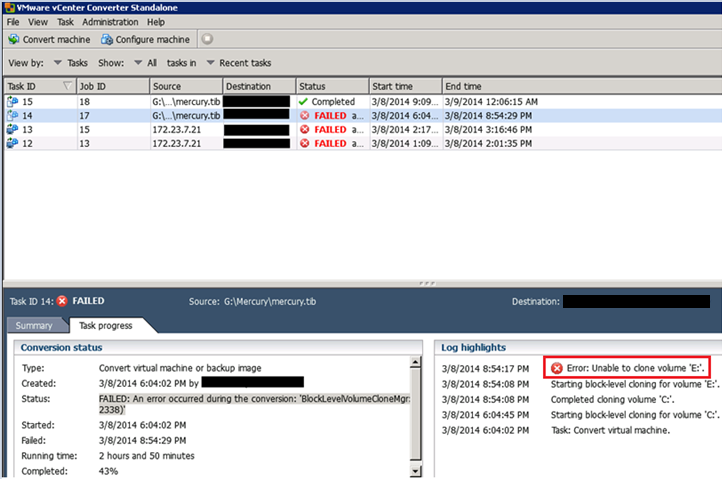Click the red failed icon beside Task ID 14 header
The height and width of the screenshot is (479, 722).
click(x=62, y=301)
